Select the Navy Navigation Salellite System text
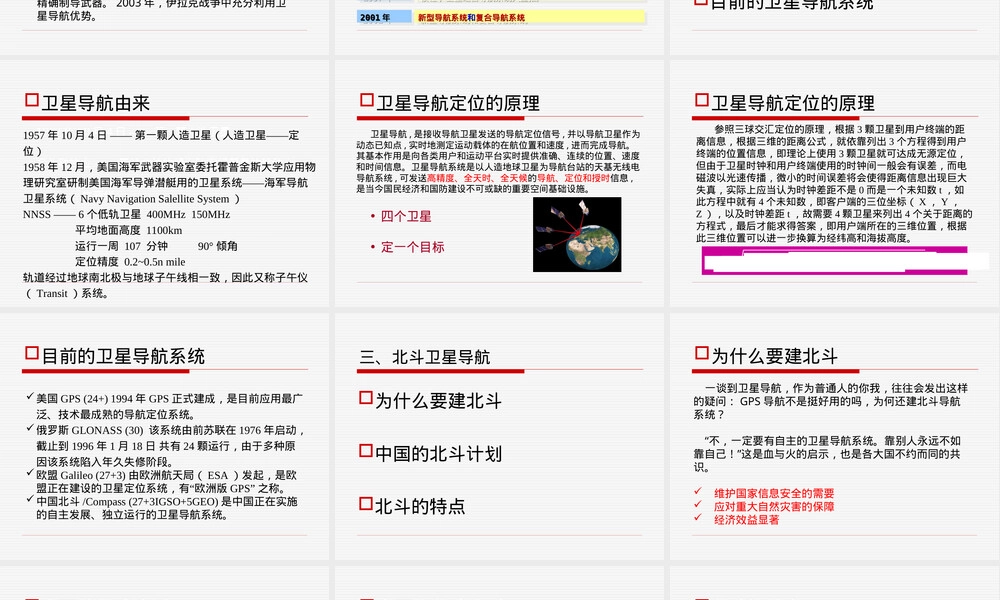Screen dimensions: 1000x600 point(154,199)
